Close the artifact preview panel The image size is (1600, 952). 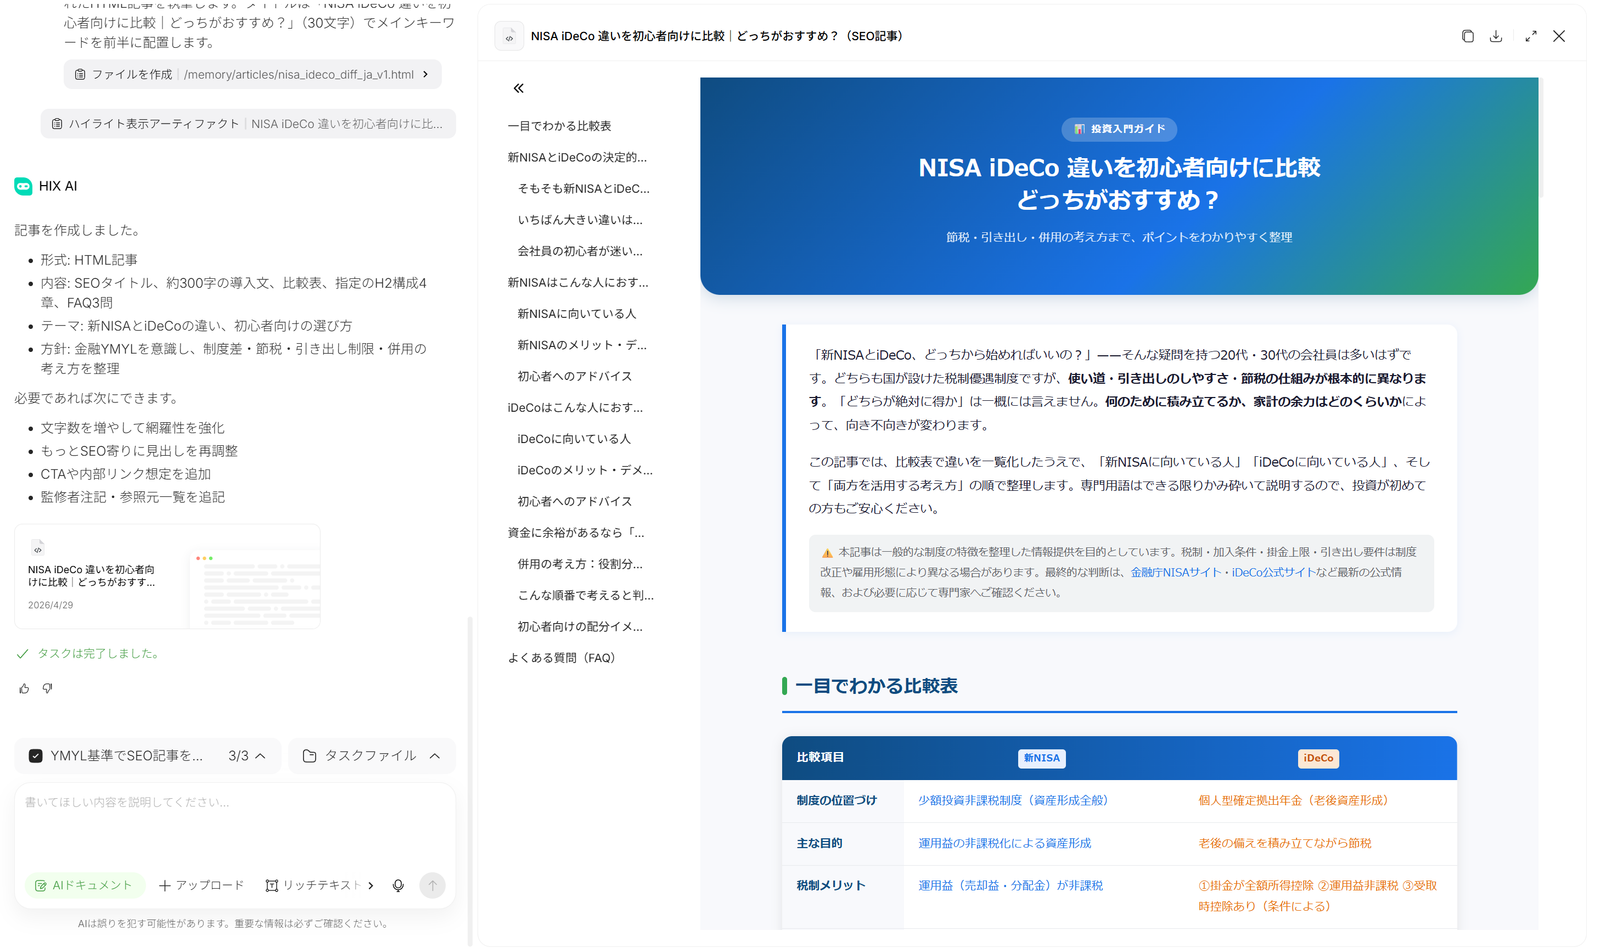pos(1559,36)
